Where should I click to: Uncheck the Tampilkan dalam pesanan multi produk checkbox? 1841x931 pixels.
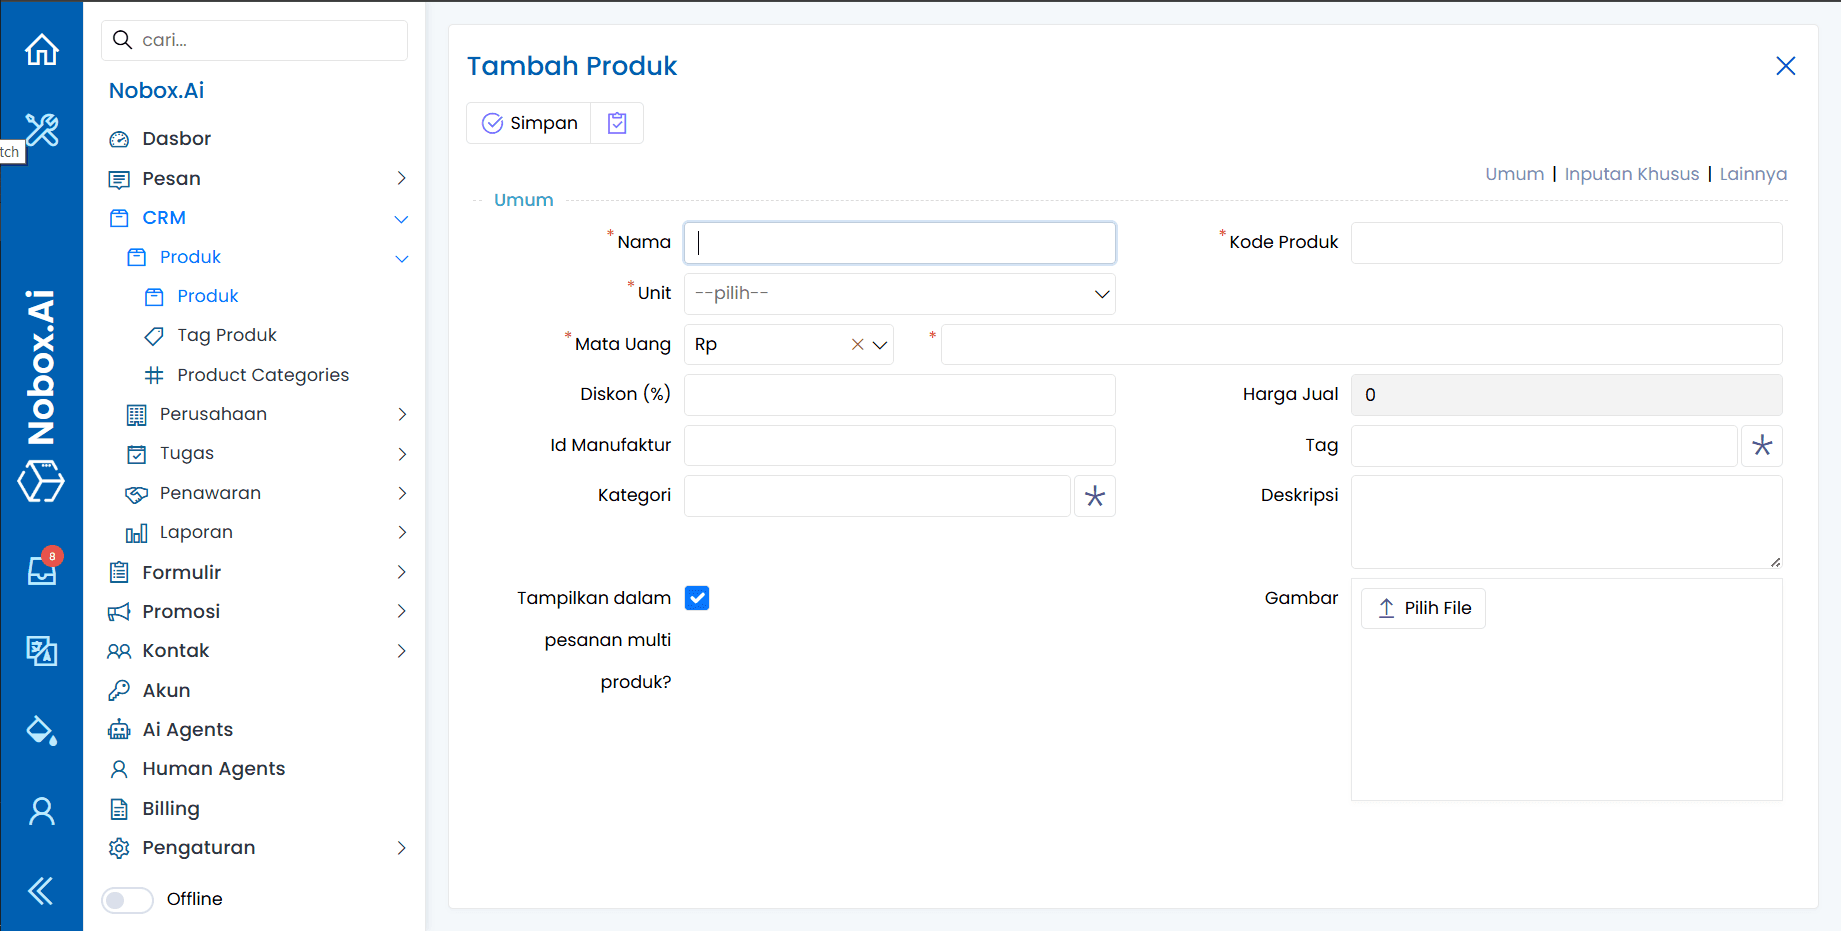coord(697,597)
